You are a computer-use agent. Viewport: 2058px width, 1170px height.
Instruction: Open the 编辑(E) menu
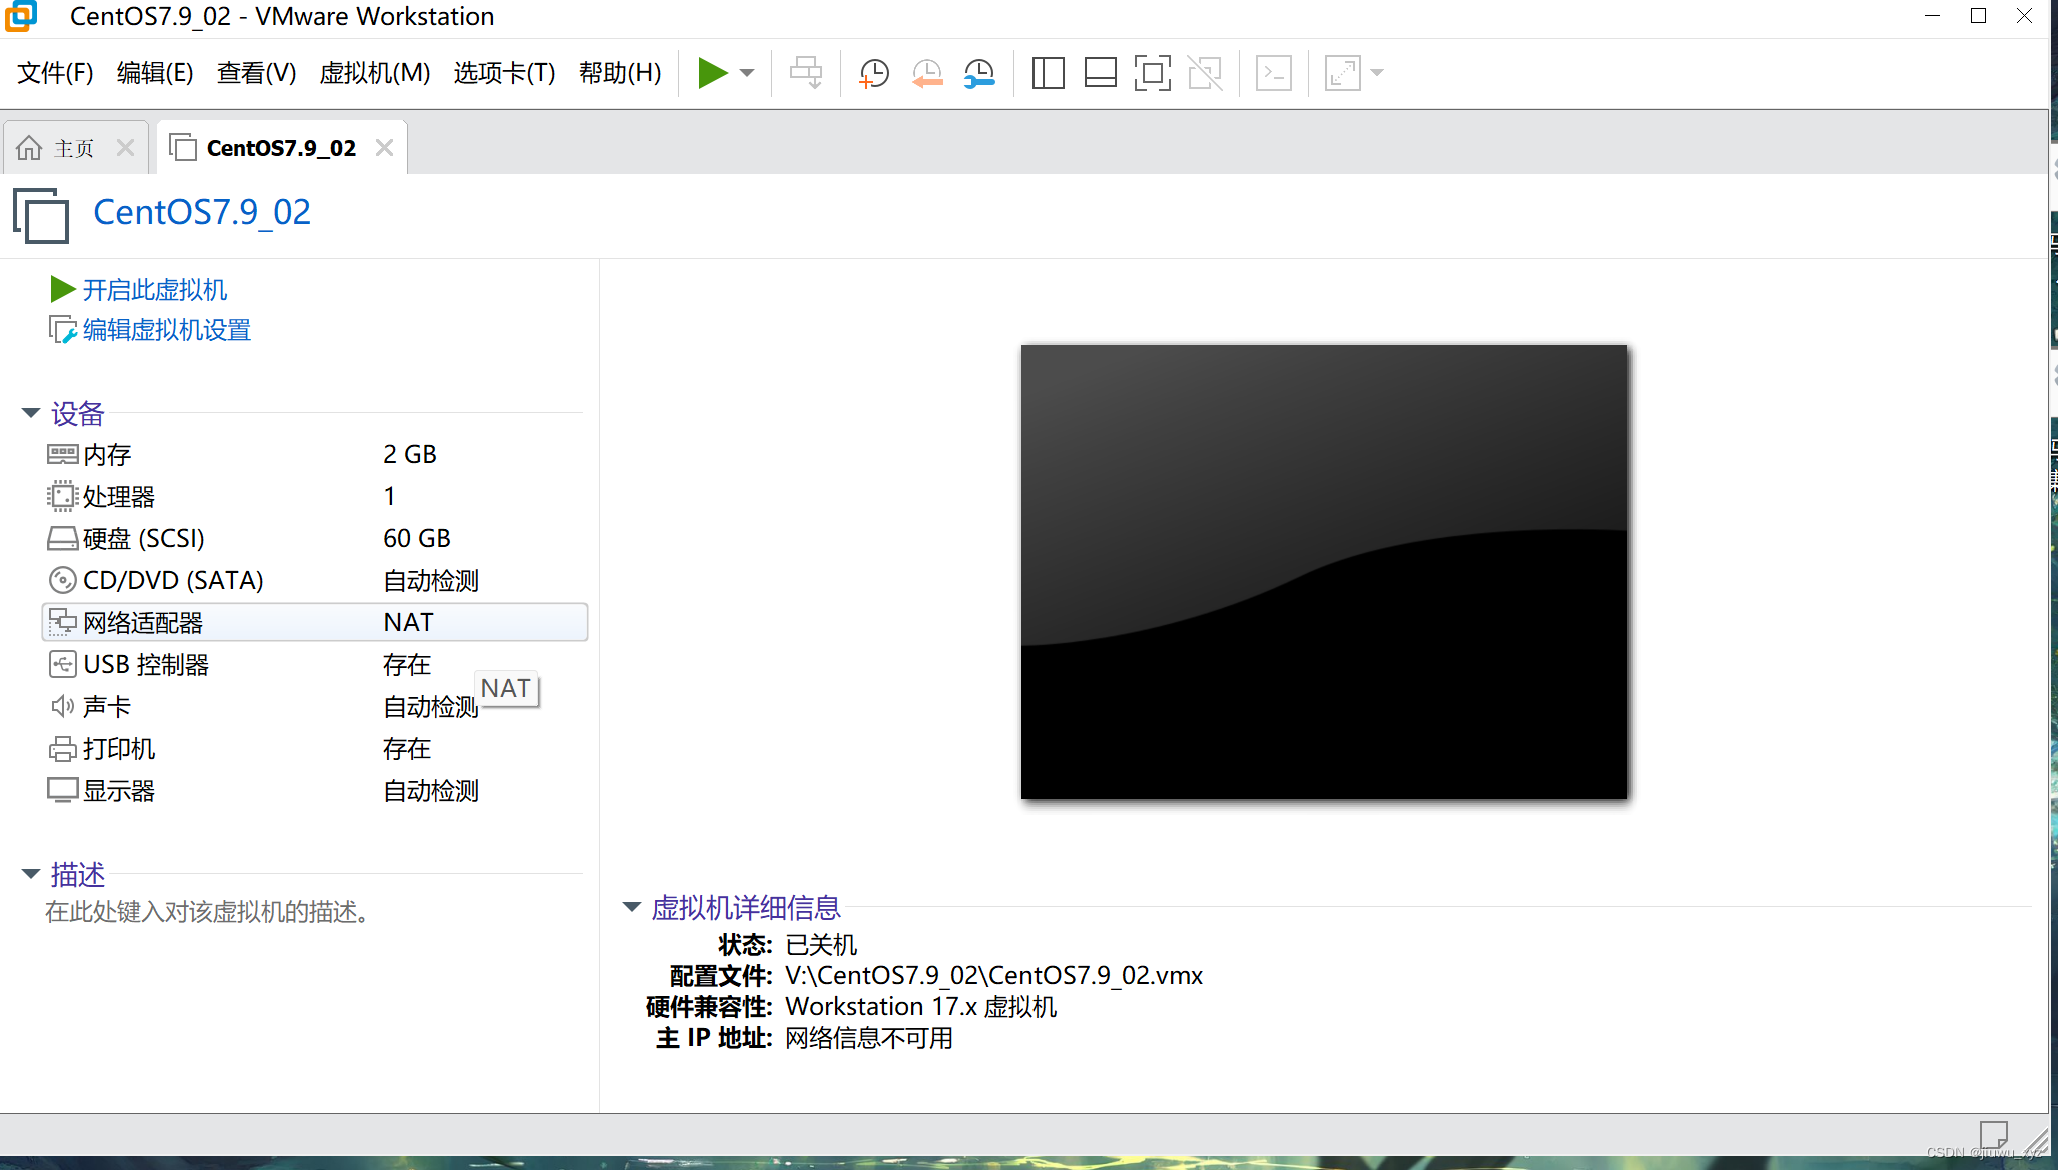[x=155, y=73]
